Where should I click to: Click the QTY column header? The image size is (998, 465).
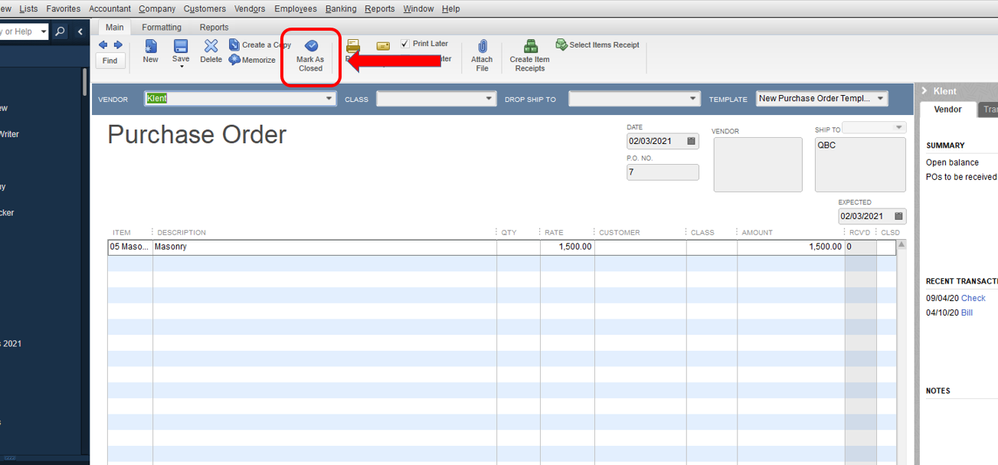[x=509, y=232]
